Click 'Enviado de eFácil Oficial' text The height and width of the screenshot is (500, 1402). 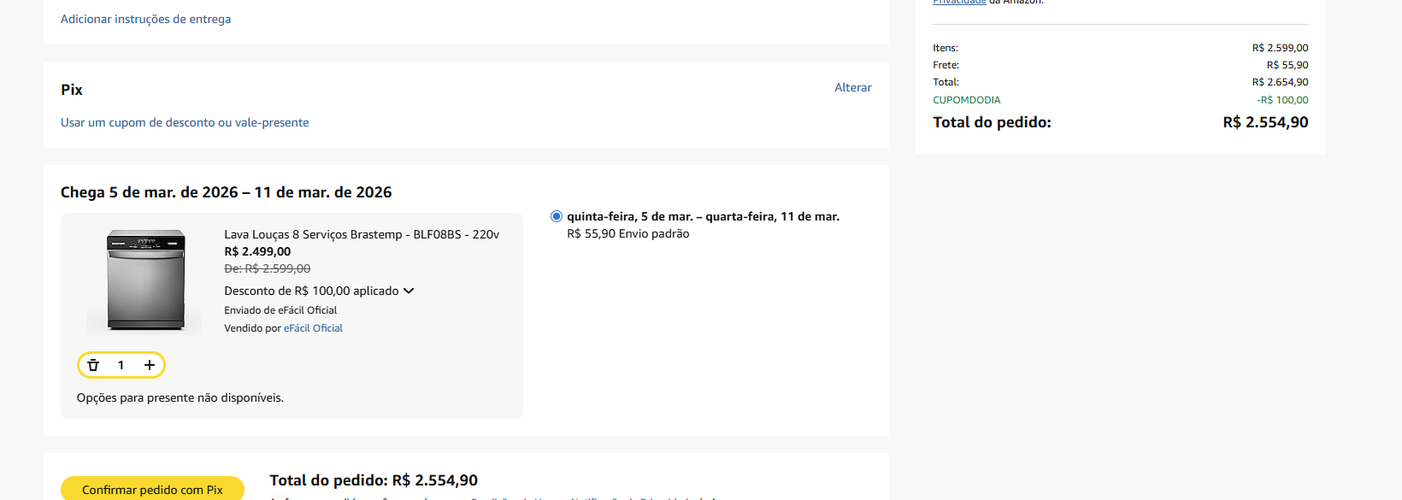tap(280, 310)
